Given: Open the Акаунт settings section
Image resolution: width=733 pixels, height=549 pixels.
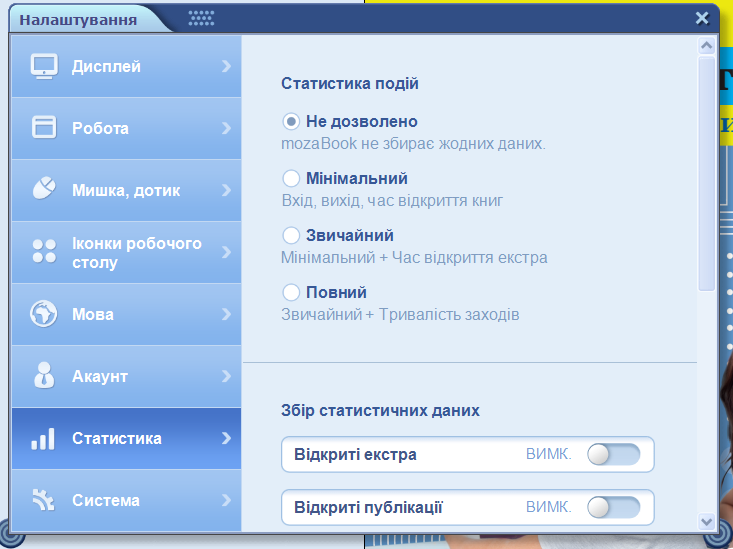Looking at the screenshot, I should [x=126, y=376].
